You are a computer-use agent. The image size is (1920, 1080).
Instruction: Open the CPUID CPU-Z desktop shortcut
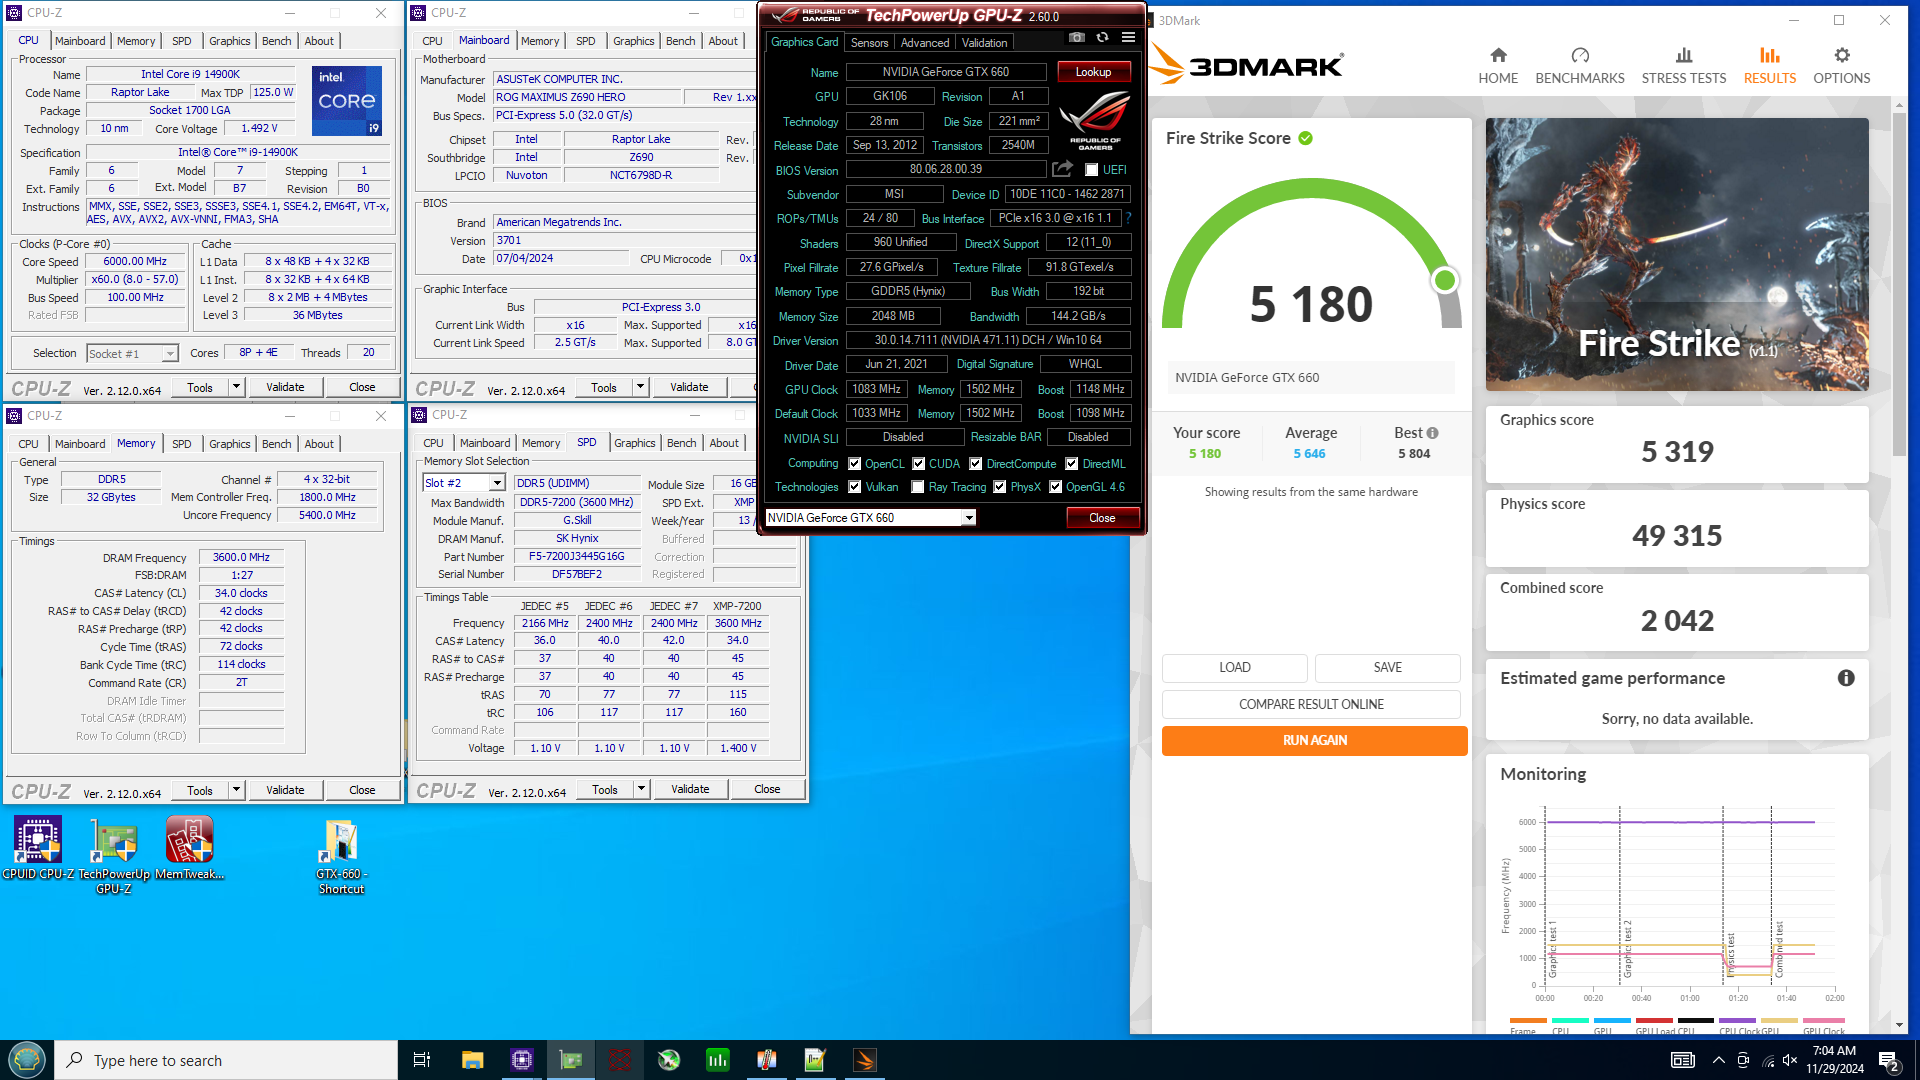[x=37, y=848]
